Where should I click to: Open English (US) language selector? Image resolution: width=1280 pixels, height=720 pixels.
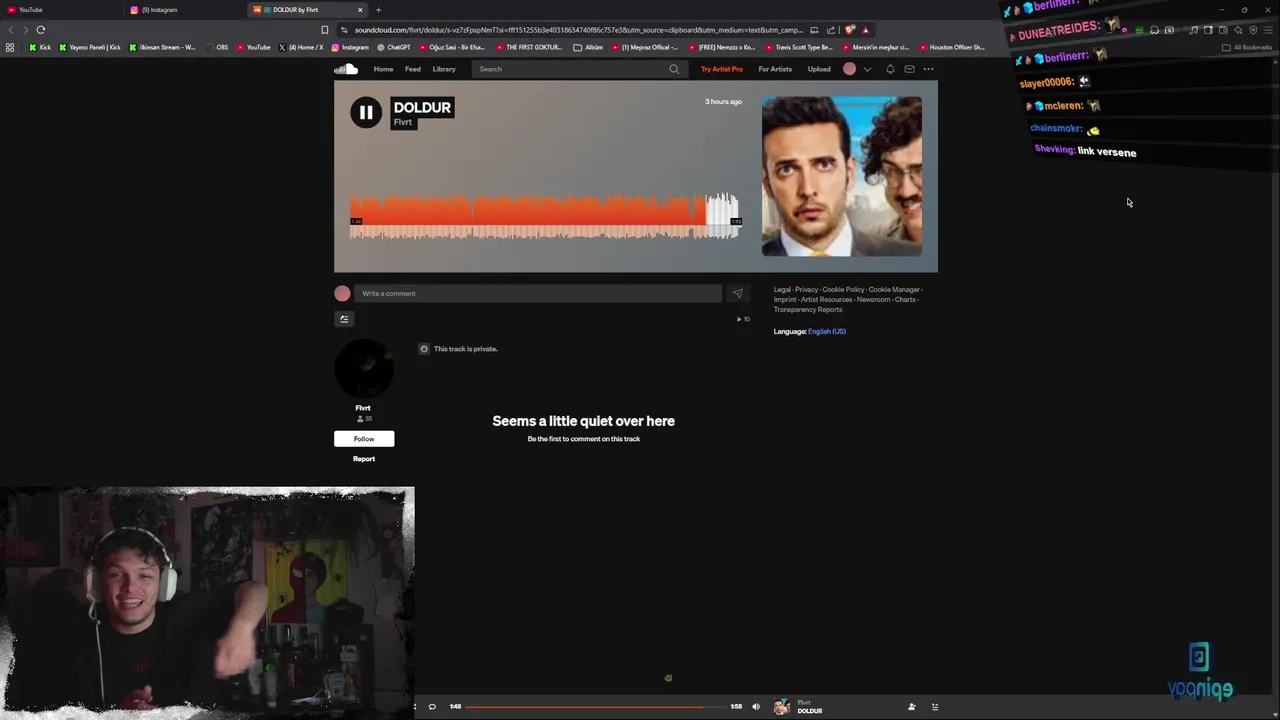pos(827,331)
